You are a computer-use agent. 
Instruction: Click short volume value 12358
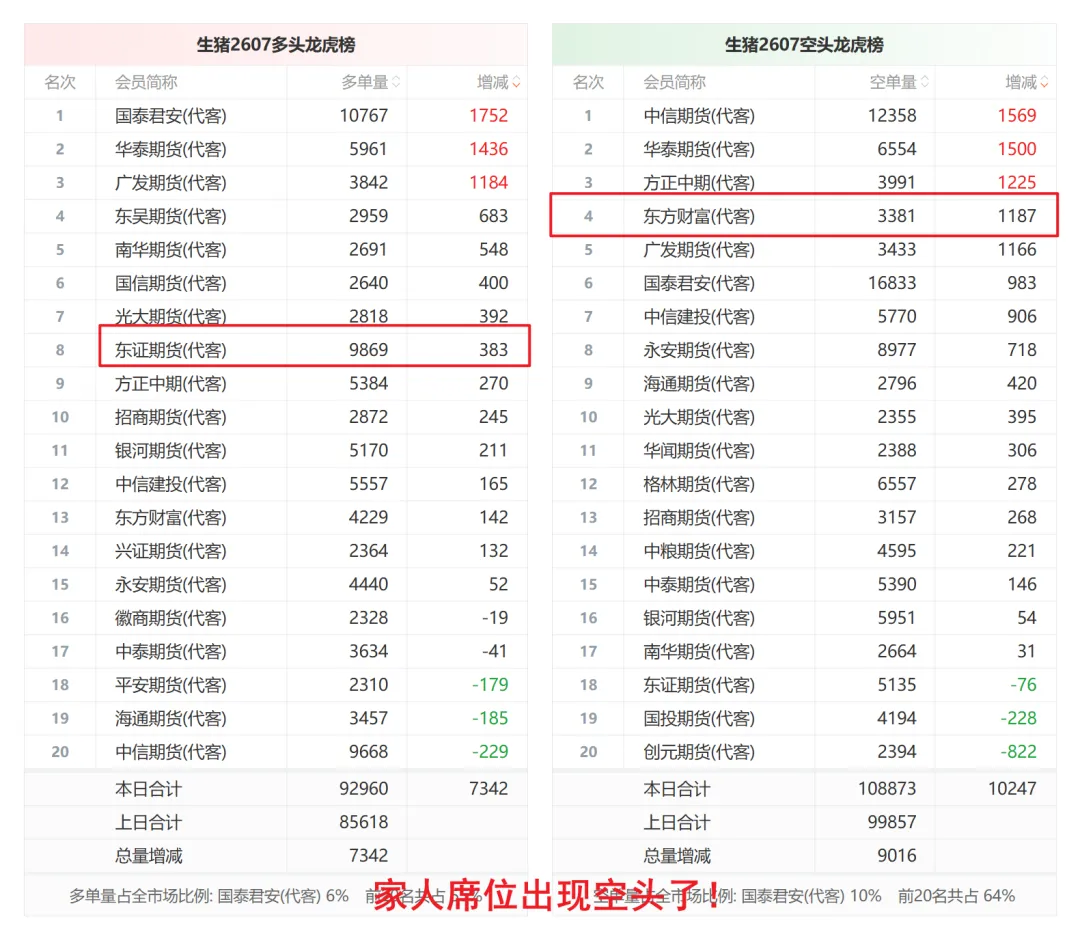[x=892, y=116]
